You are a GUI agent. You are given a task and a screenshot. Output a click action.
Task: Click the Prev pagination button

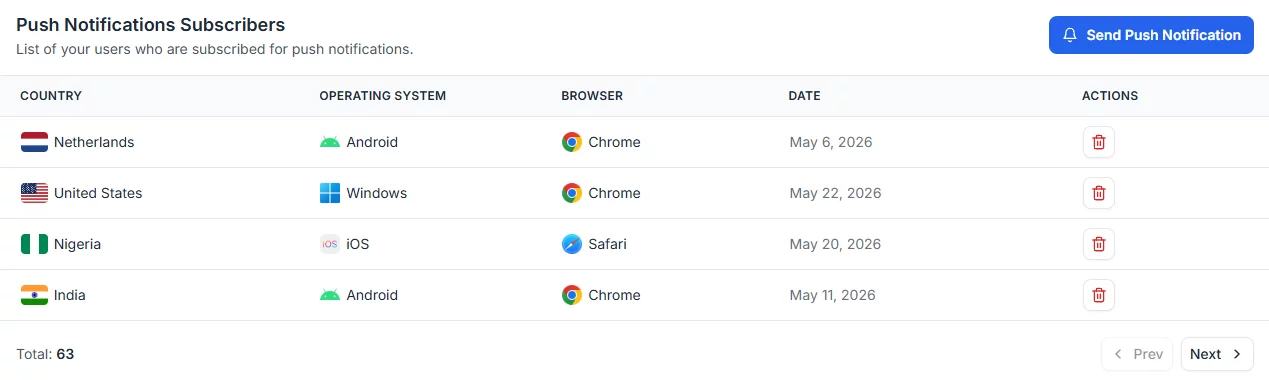tap(1138, 354)
